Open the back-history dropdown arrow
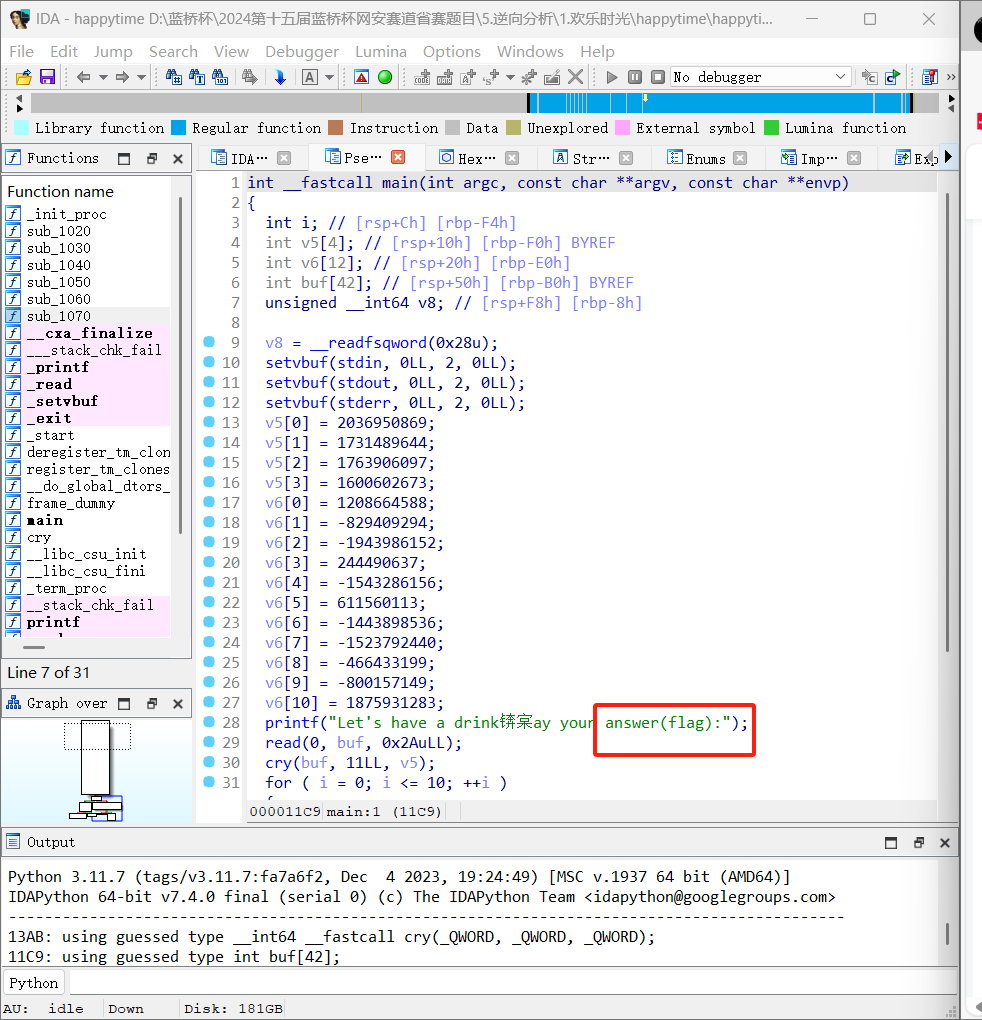 (x=103, y=77)
